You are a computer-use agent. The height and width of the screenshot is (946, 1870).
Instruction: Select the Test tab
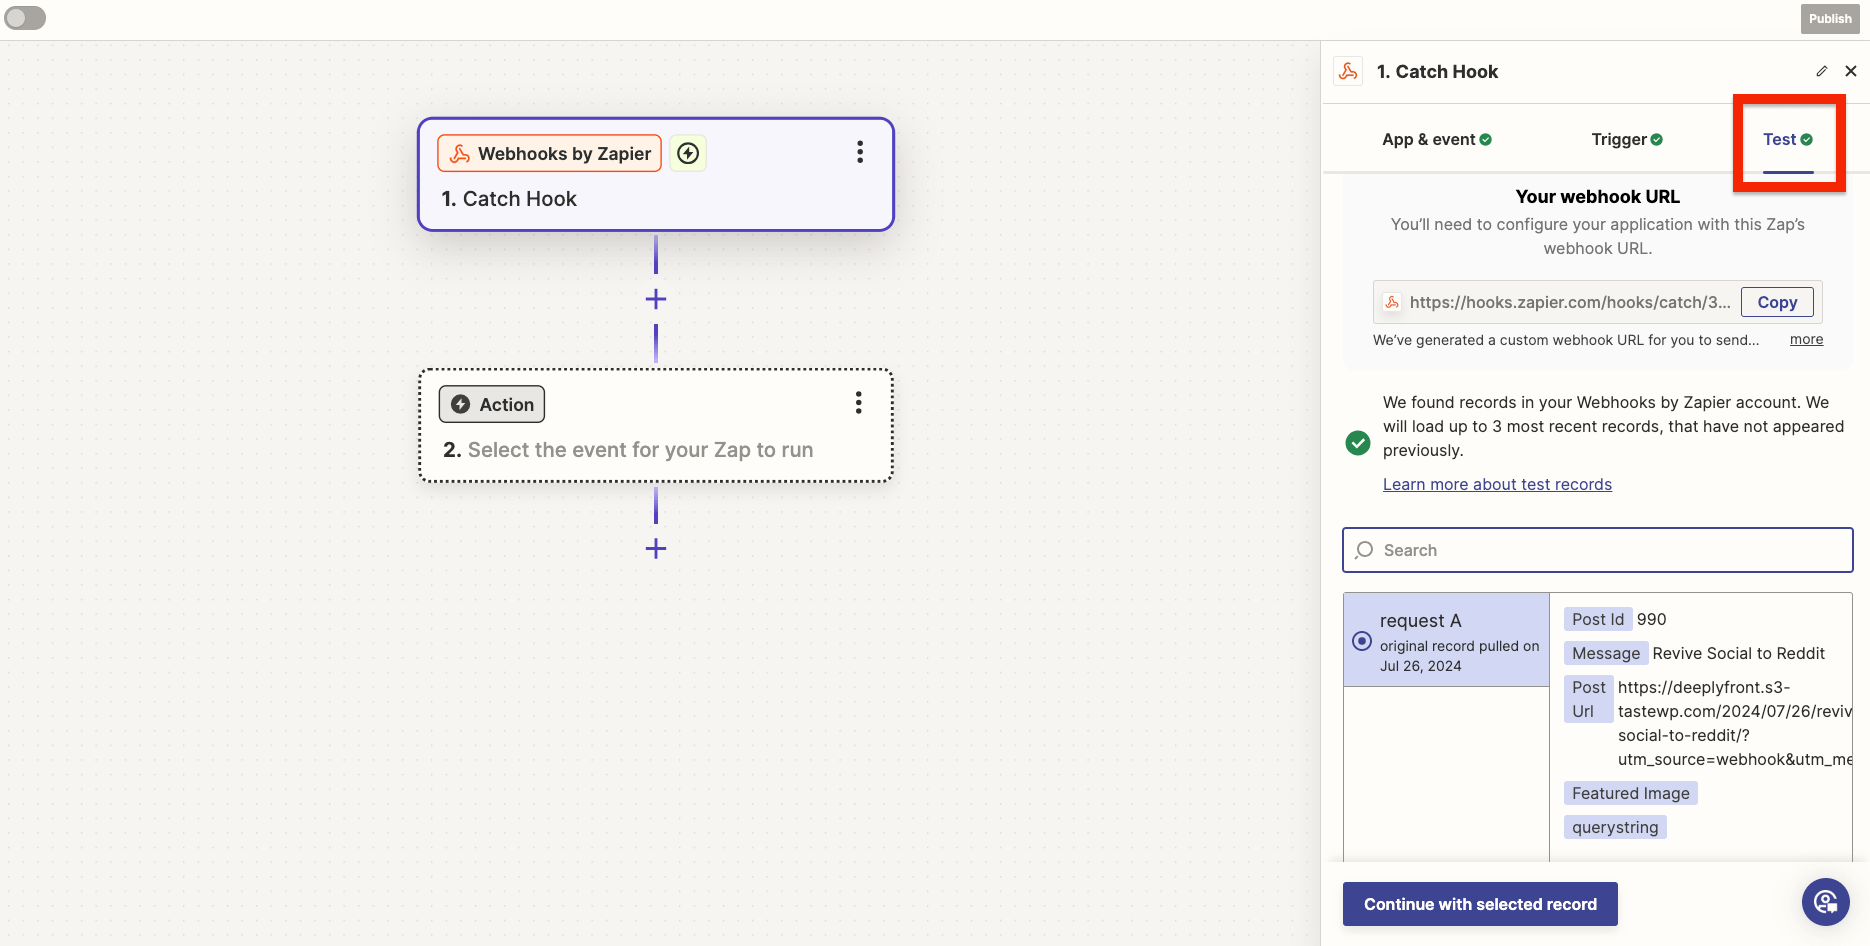click(x=1787, y=140)
